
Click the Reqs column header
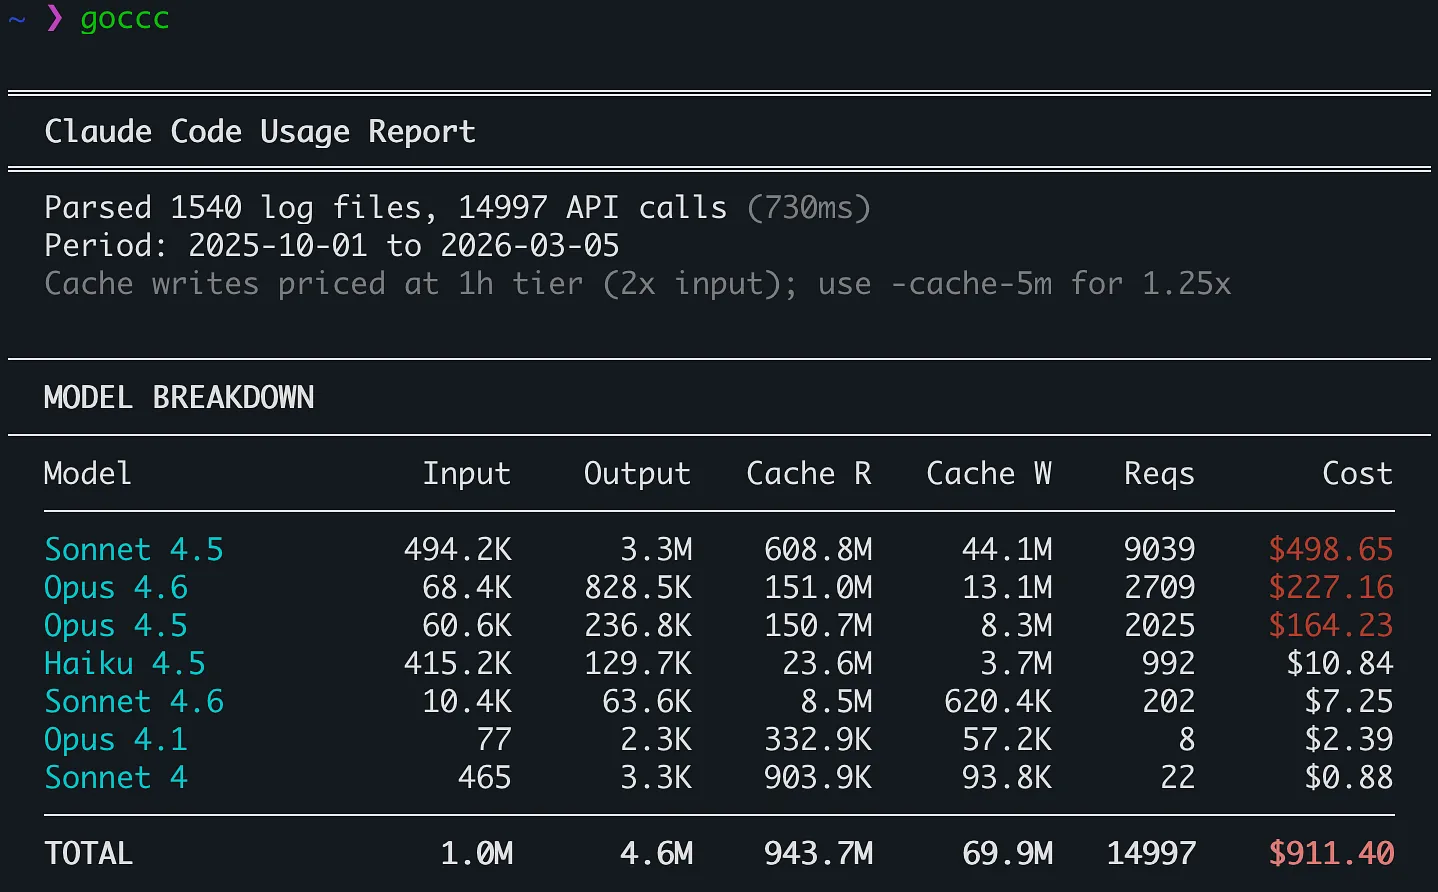click(1159, 473)
